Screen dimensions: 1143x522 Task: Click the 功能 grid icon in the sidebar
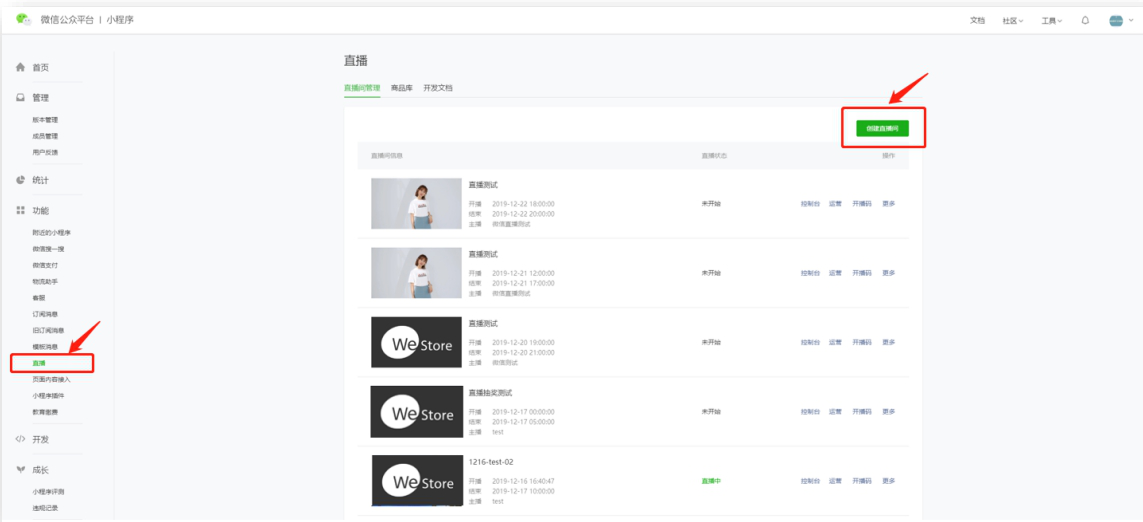pyautogui.click(x=20, y=211)
